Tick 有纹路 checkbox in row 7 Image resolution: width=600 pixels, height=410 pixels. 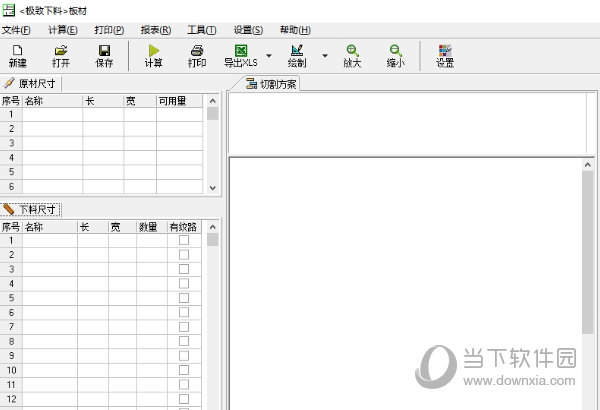coord(184,327)
